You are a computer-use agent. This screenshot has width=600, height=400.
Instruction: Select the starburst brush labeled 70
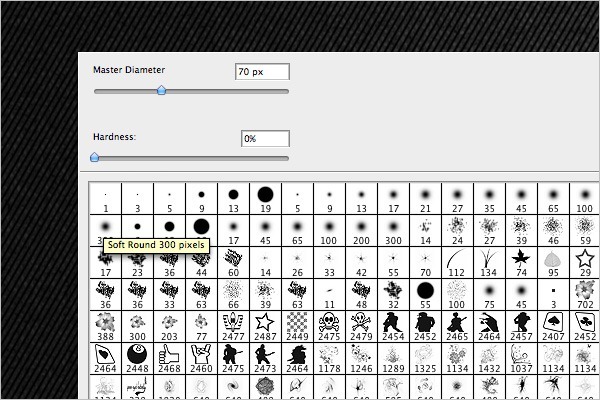coord(425,263)
